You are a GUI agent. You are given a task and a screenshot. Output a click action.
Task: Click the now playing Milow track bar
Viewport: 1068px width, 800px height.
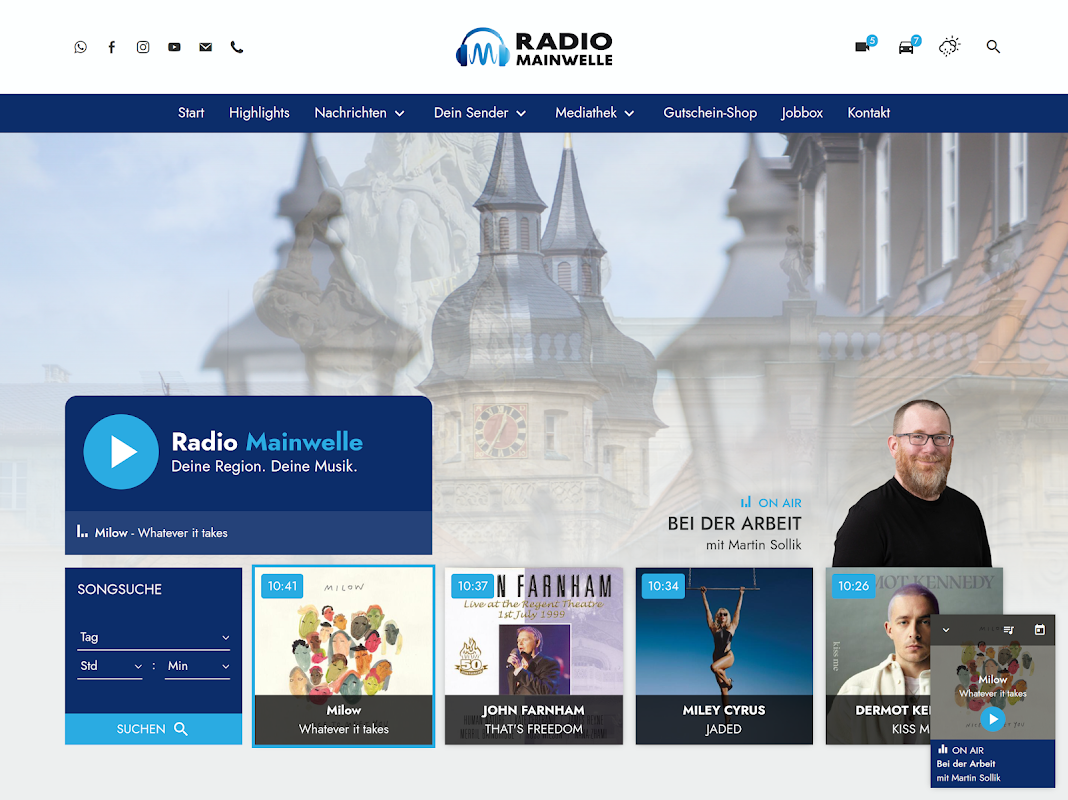tap(249, 533)
